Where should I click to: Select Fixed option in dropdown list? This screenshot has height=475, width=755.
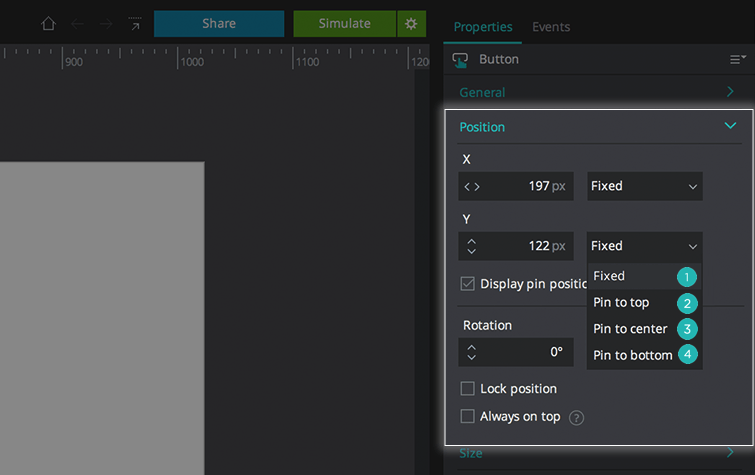645,276
